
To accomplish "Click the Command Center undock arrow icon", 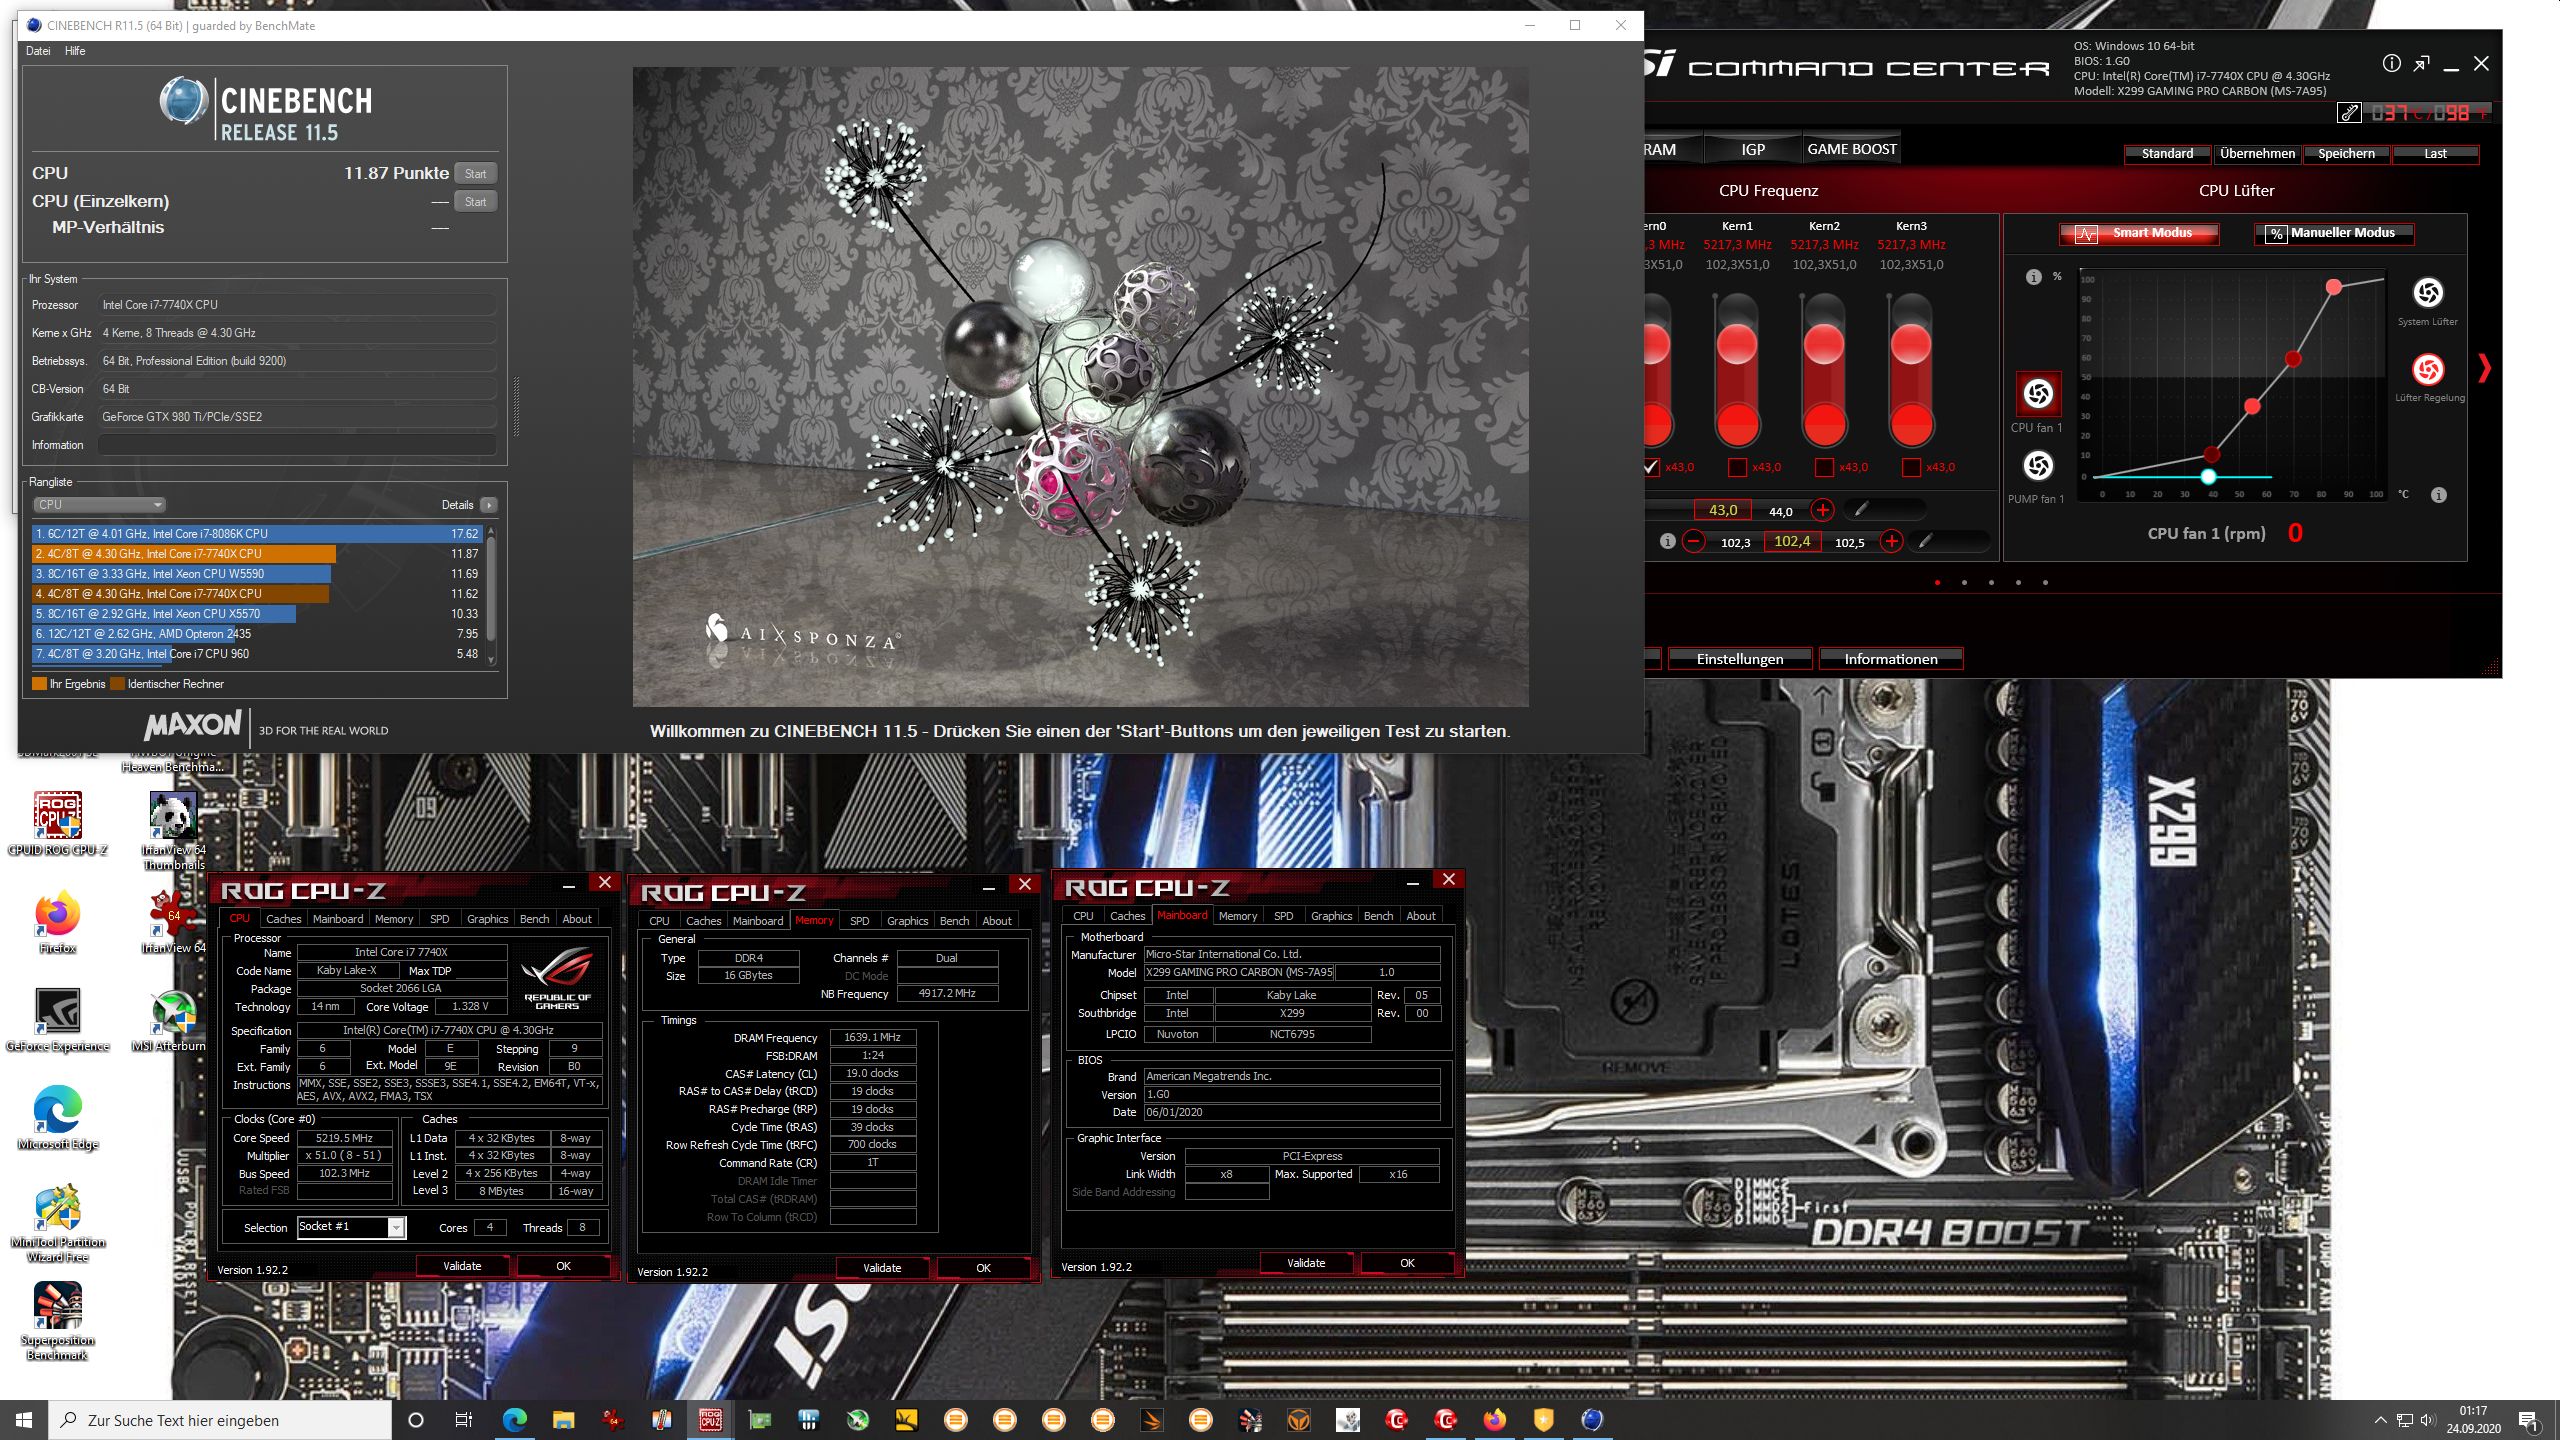I will (x=2421, y=64).
